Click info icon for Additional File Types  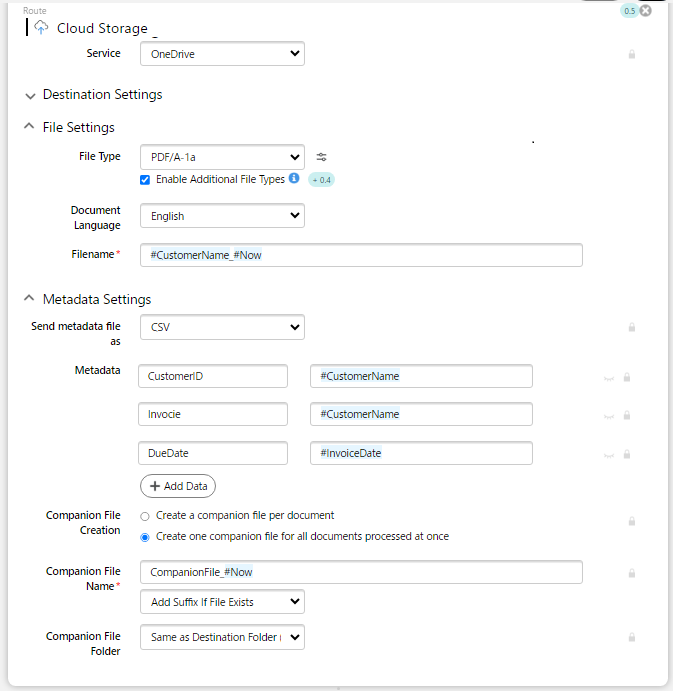[x=294, y=178]
